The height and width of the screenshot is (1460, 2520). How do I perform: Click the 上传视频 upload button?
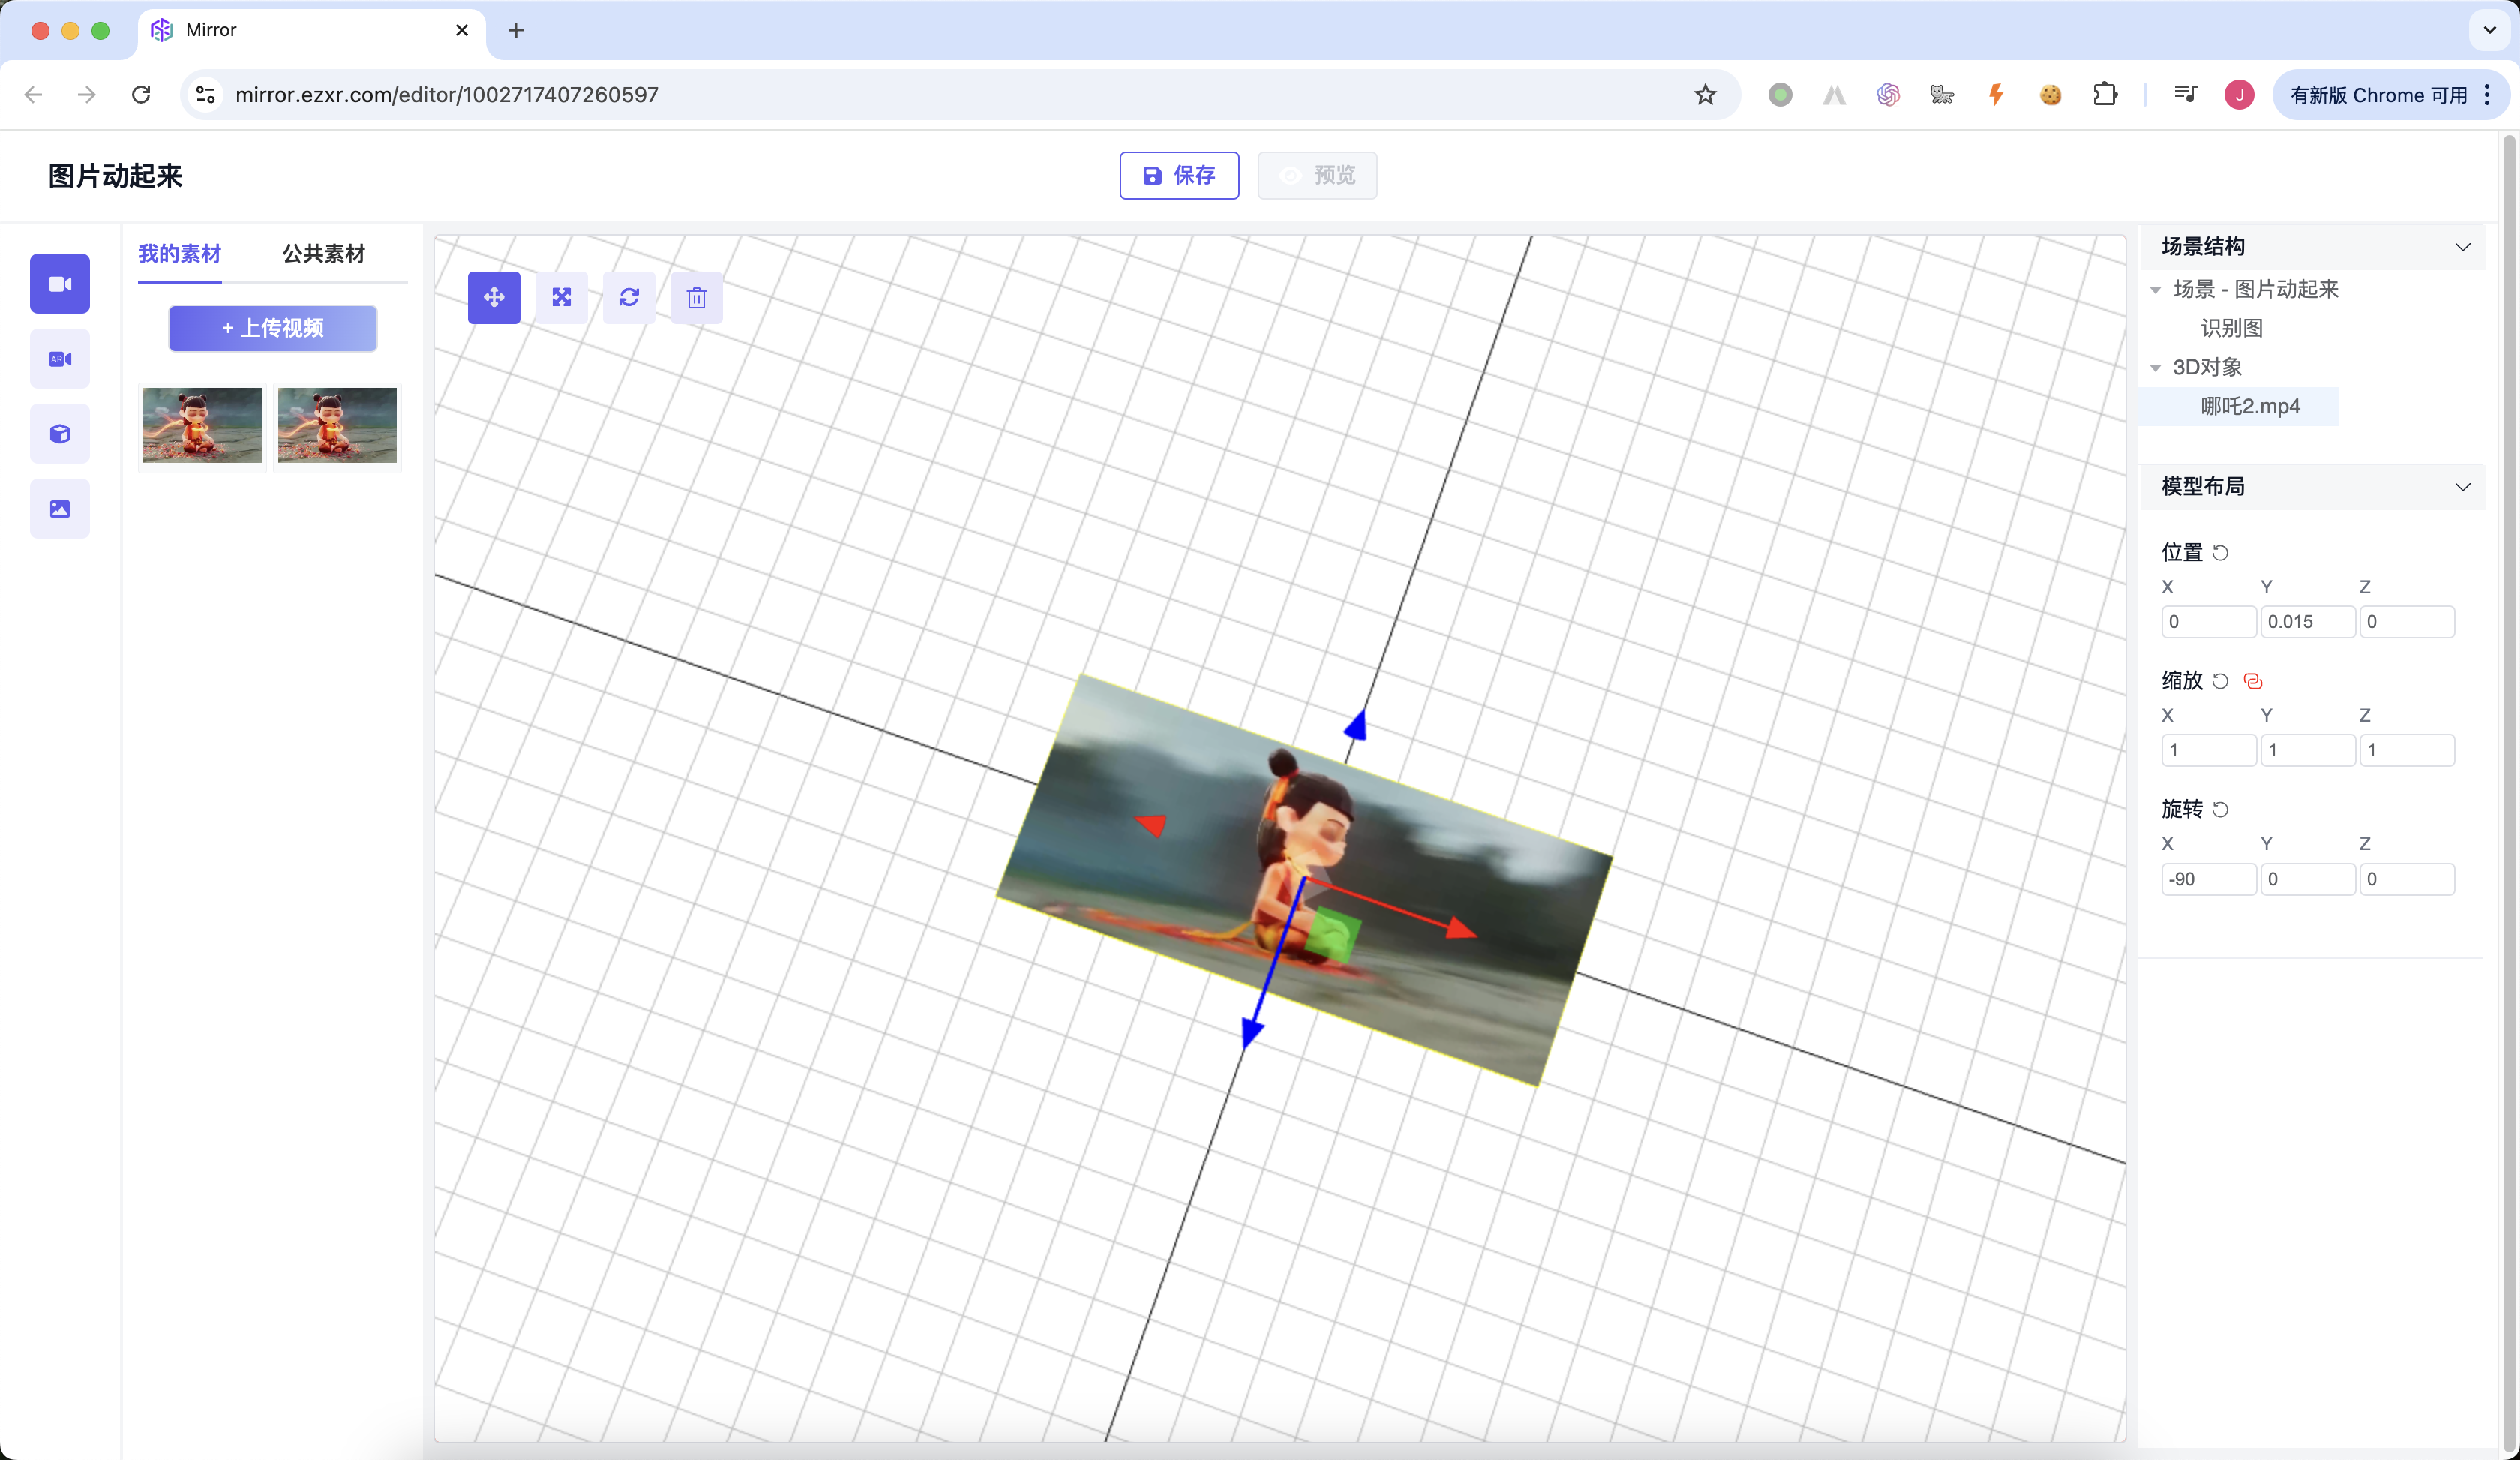click(273, 328)
